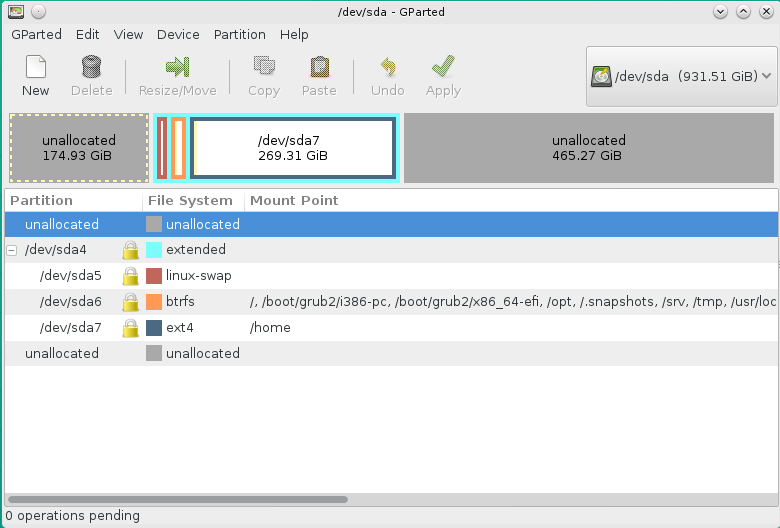Open the GParted menu

click(36, 34)
